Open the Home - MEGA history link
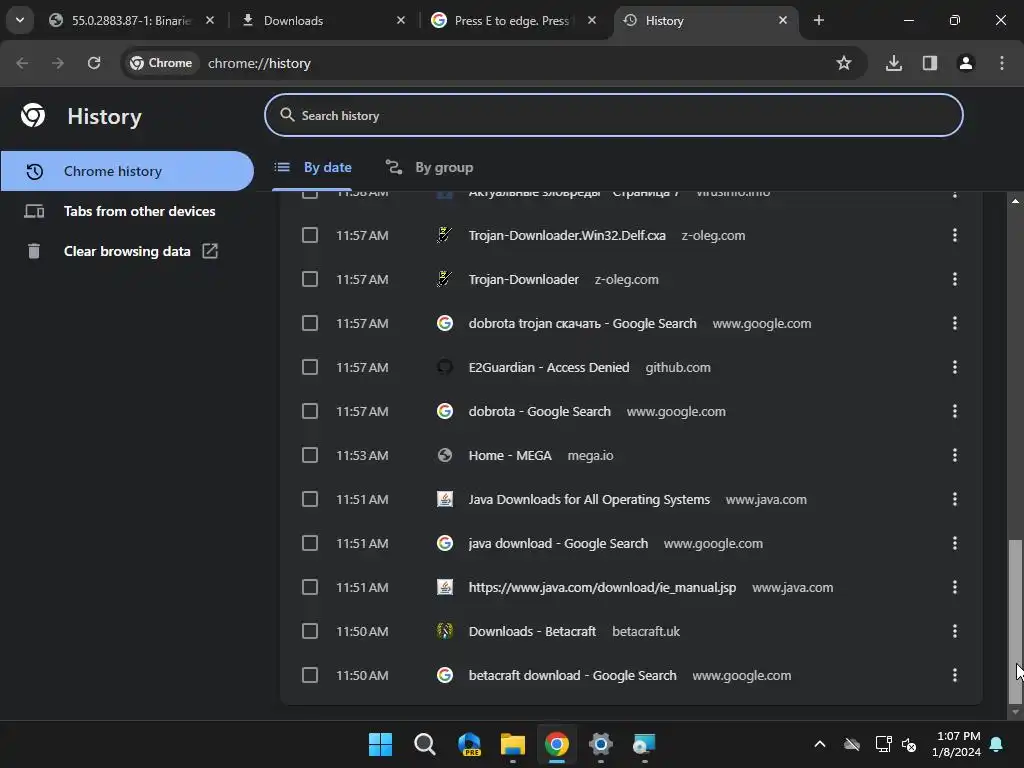The width and height of the screenshot is (1024, 768). click(510, 455)
